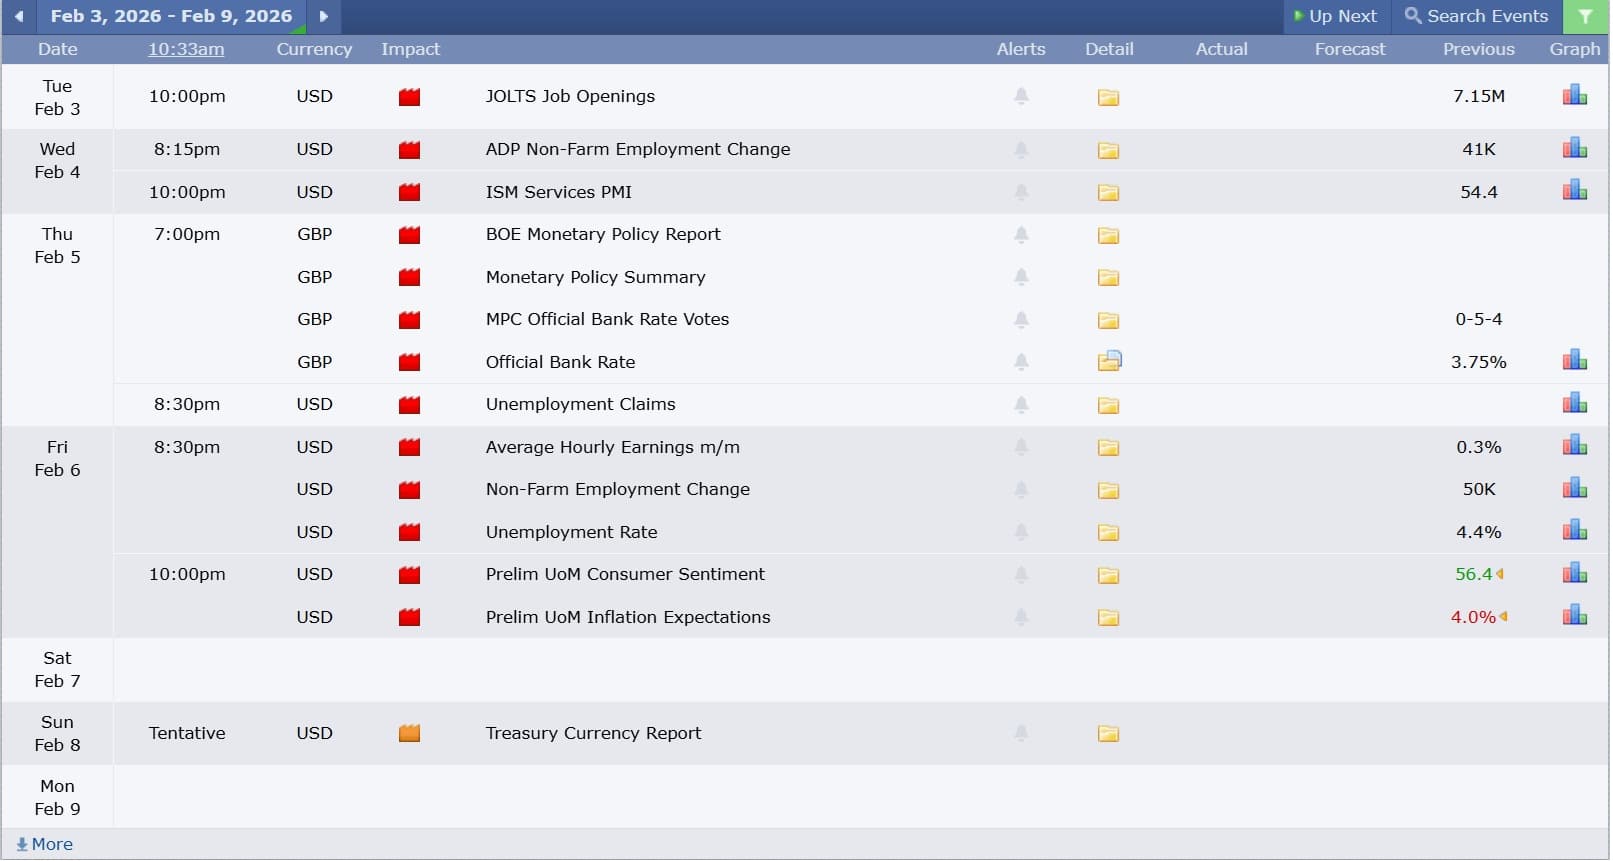Open graph for JOLTS Job Openings

click(1577, 96)
